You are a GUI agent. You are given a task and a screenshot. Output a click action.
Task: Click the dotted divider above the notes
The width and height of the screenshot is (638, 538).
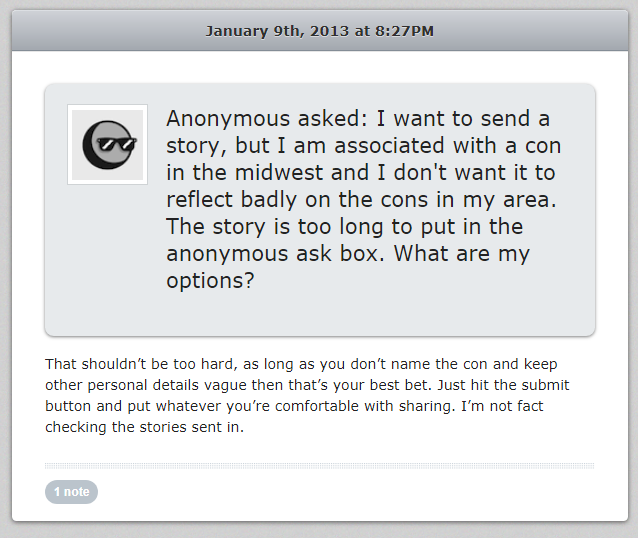click(319, 466)
